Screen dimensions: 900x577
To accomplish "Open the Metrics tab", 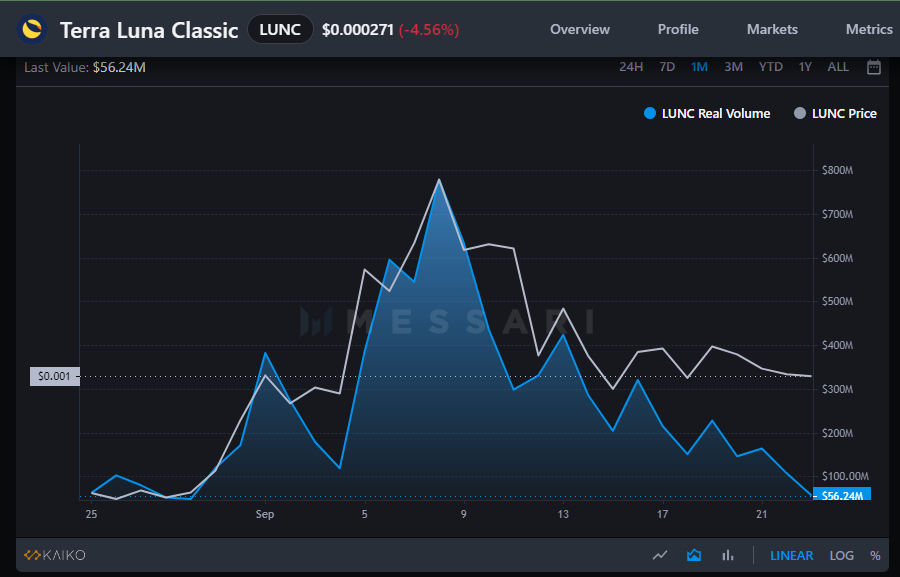I will pyautogui.click(x=869, y=29).
